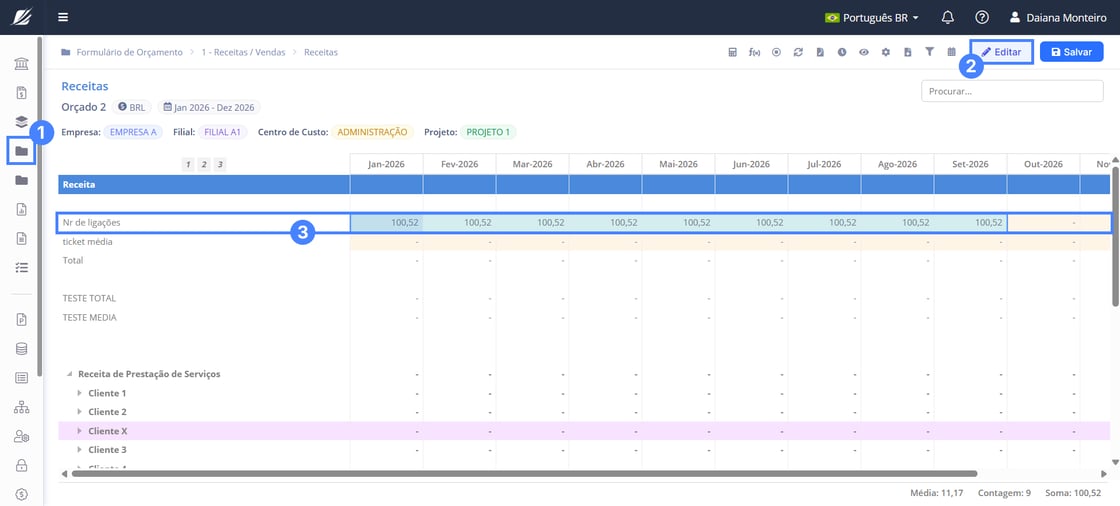Select the PROJETO 1 tag

[488, 132]
